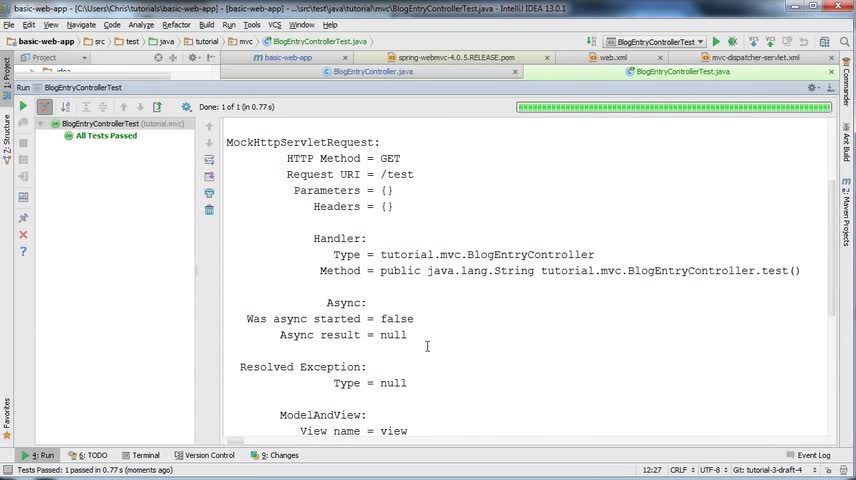Image resolution: width=856 pixels, height=480 pixels.
Task: Open the VCS menu
Action: [x=275, y=25]
